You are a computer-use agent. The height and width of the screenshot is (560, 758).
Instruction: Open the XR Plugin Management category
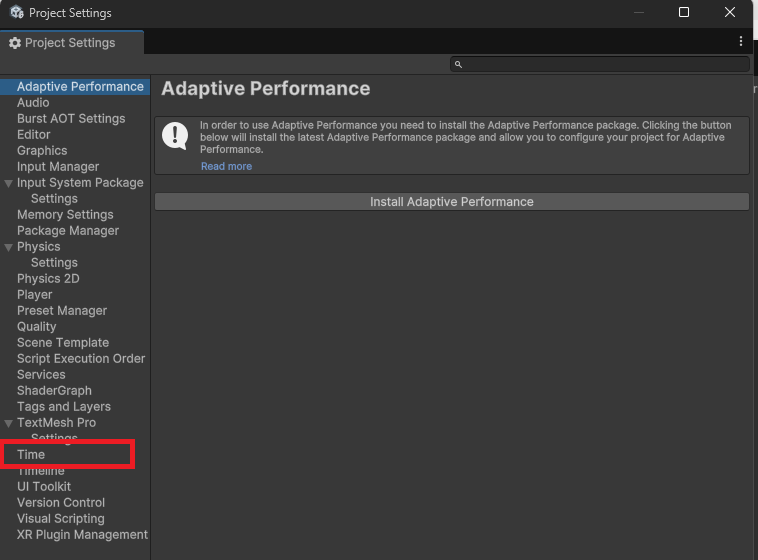pyautogui.click(x=82, y=535)
